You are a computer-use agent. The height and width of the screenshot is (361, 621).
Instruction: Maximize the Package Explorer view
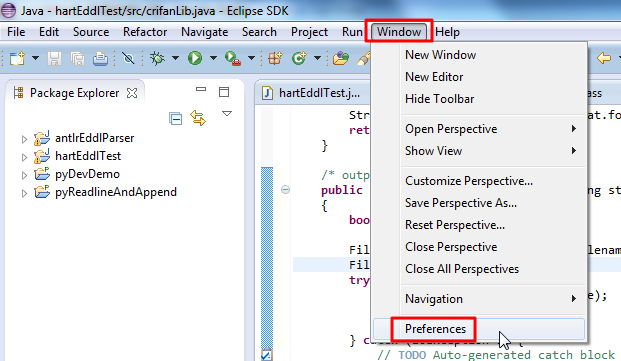224,92
